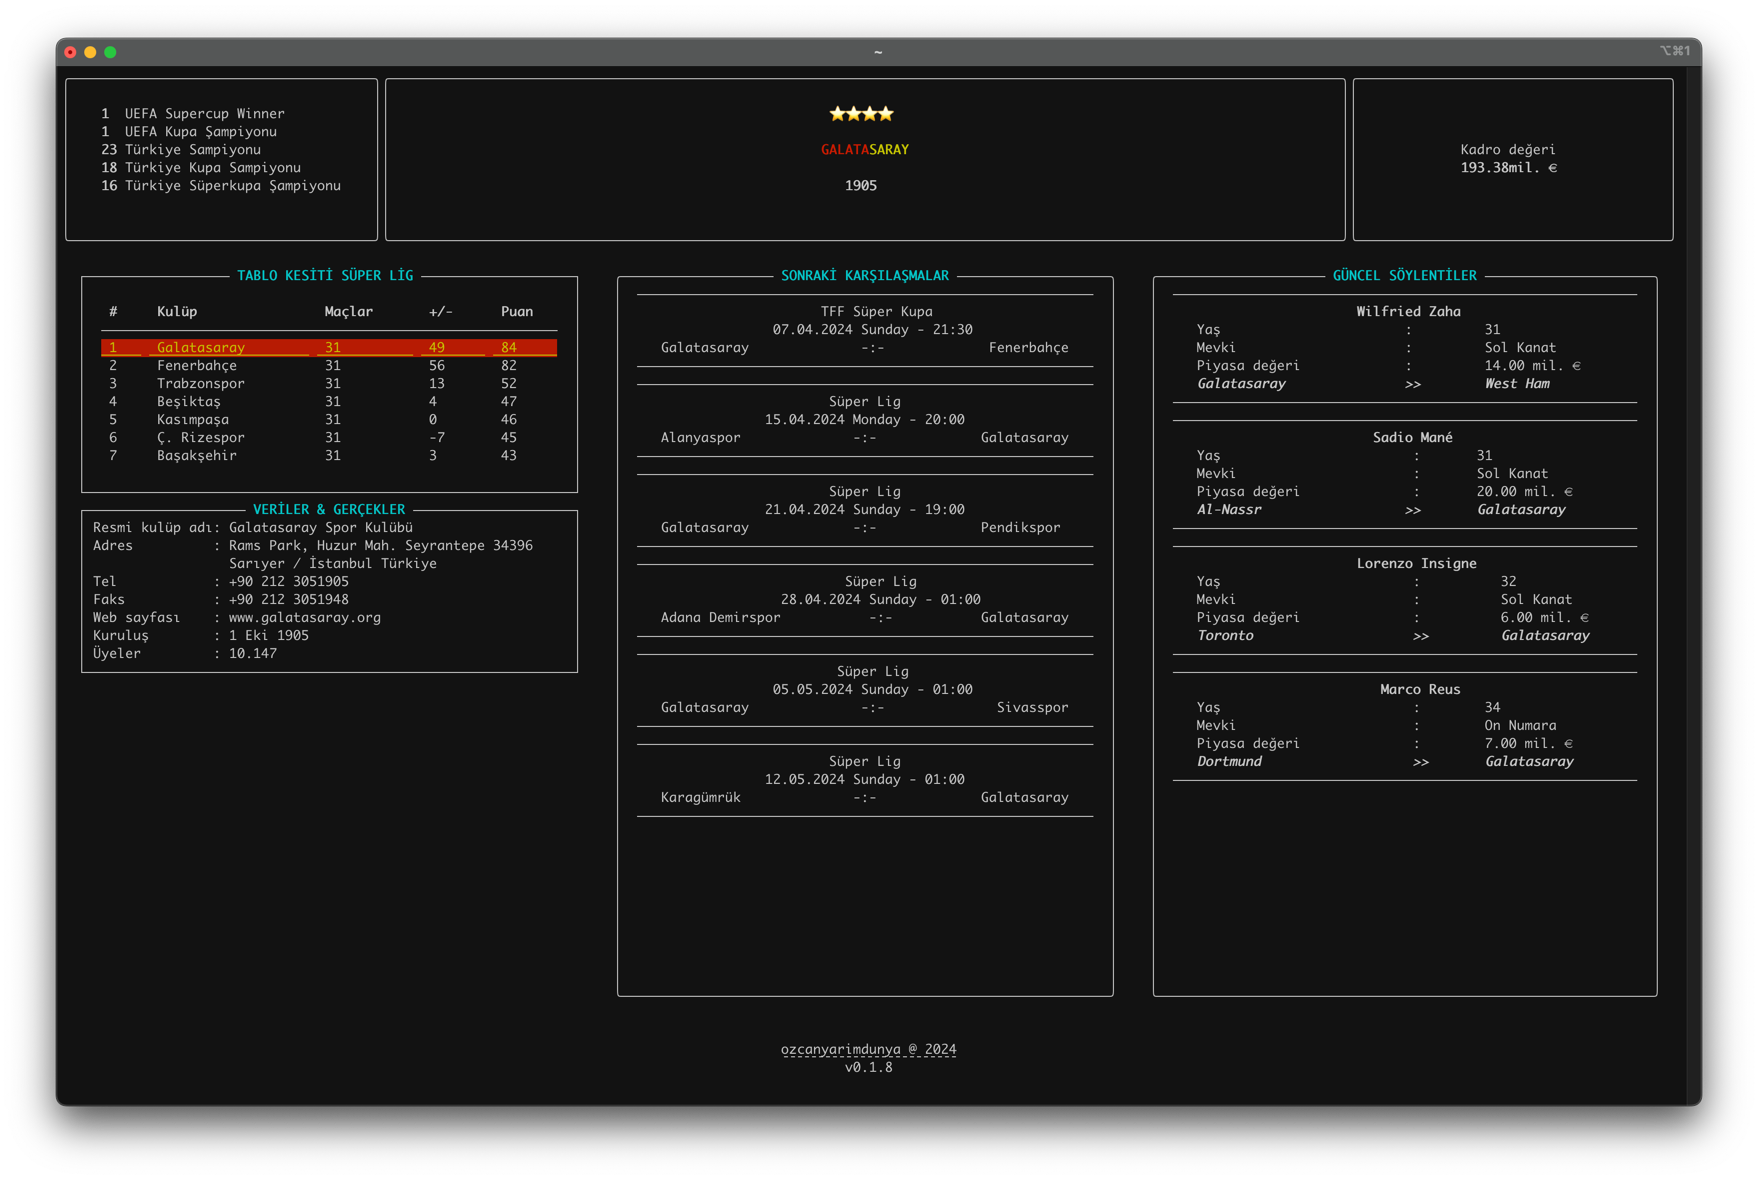The image size is (1758, 1180).
Task: Click the +/- column header
Action: pos(441,311)
